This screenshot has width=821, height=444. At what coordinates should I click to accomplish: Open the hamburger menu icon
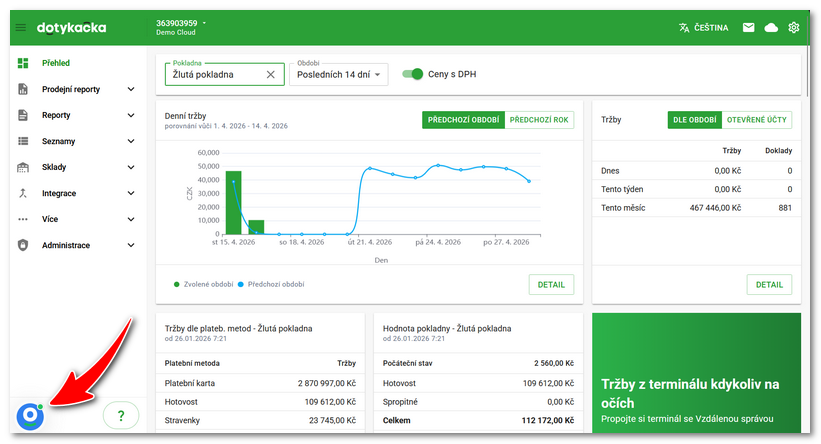[x=21, y=27]
